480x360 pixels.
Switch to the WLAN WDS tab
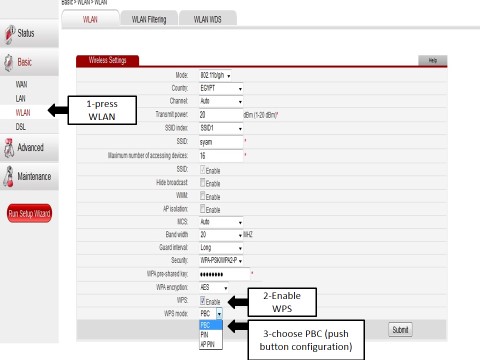[208, 19]
